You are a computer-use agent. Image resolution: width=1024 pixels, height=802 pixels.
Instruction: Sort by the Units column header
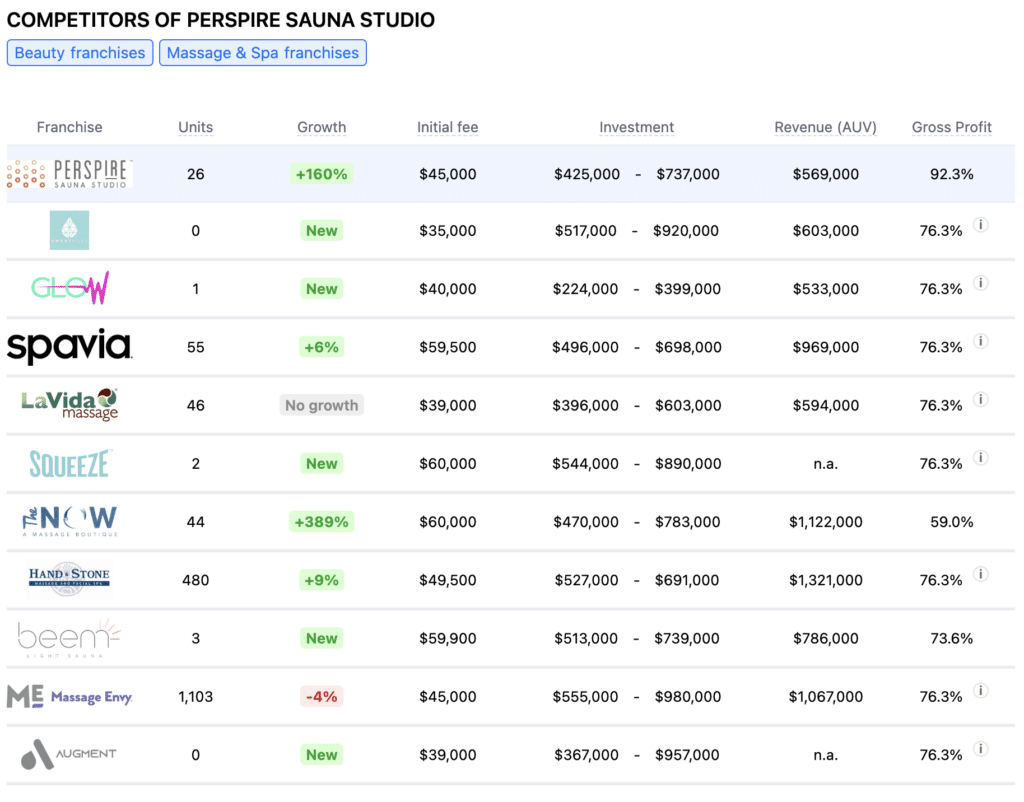[195, 127]
